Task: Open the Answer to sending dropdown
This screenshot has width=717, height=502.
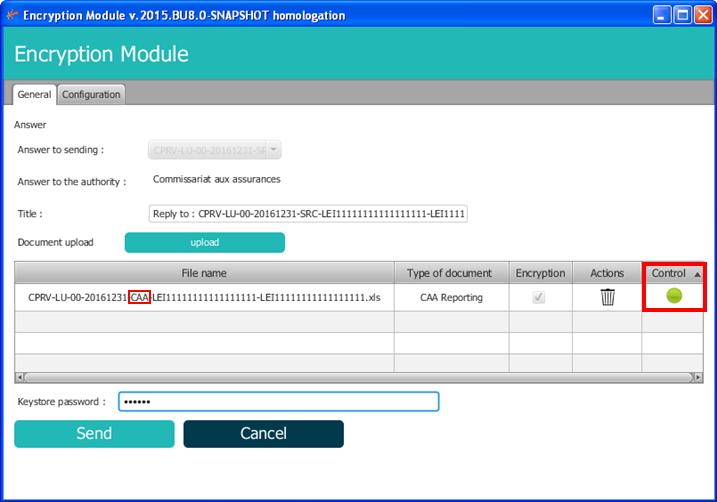Action: coord(274,150)
